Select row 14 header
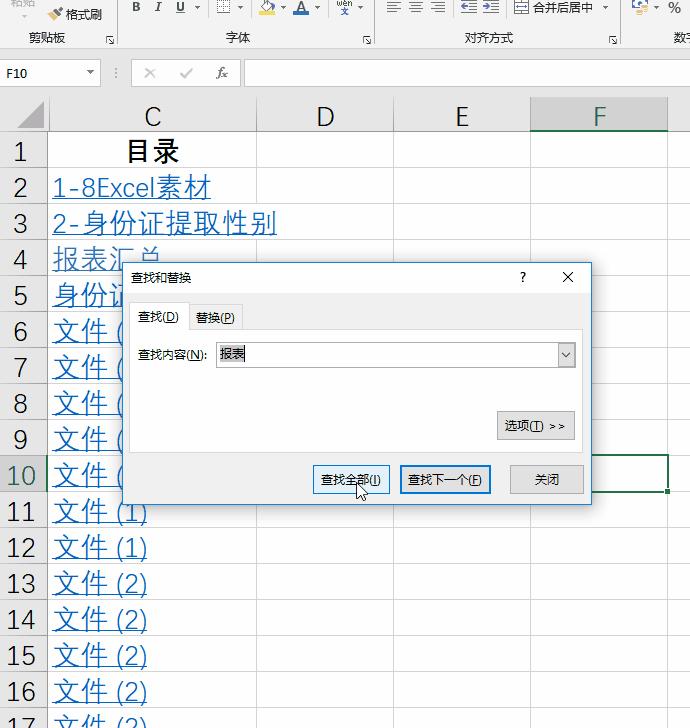The height and width of the screenshot is (728, 690). pos(23,618)
